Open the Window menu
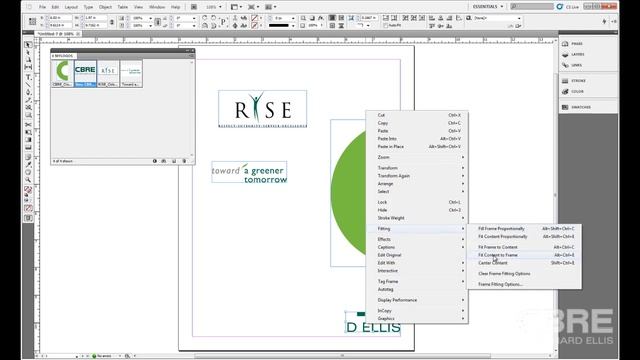This screenshot has width=640, height=360. point(157,7)
